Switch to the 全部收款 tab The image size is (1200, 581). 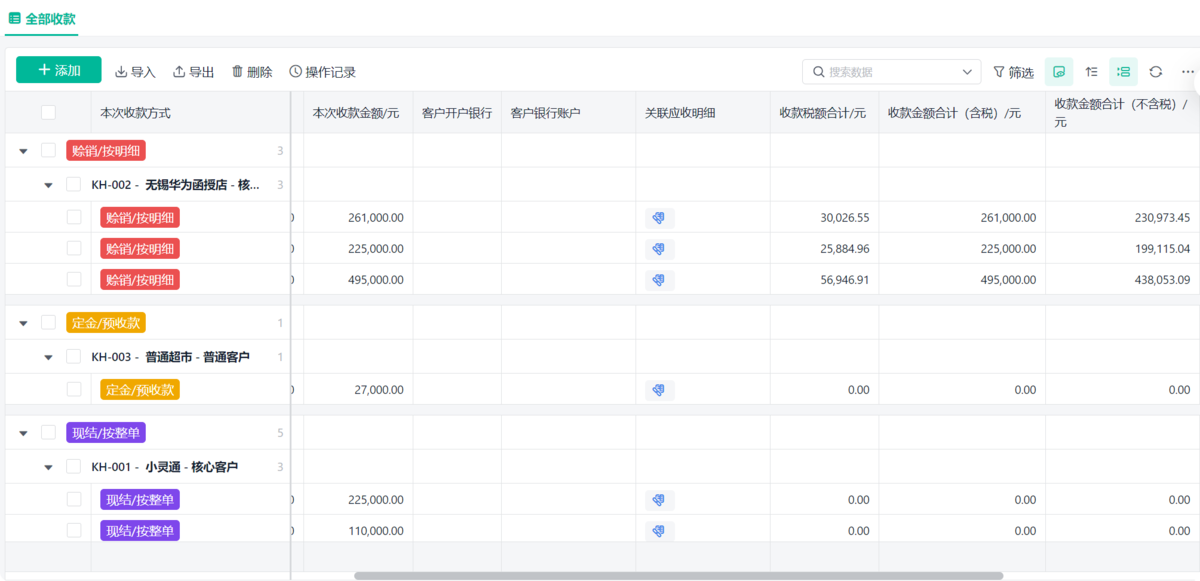click(42, 18)
